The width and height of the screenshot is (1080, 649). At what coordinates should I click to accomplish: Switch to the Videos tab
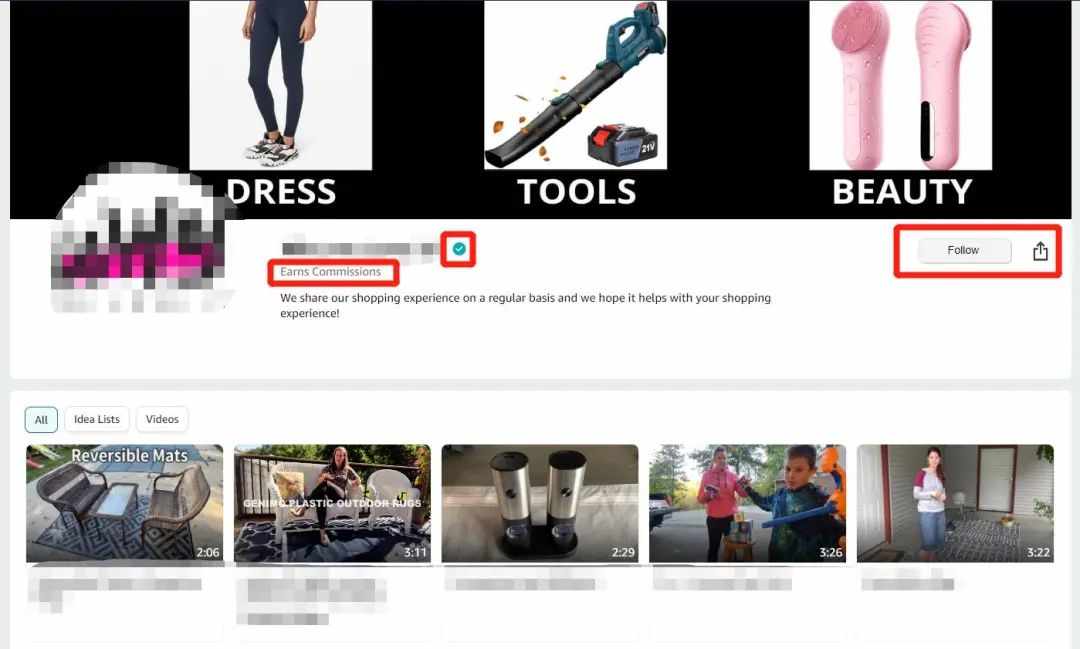(x=162, y=419)
